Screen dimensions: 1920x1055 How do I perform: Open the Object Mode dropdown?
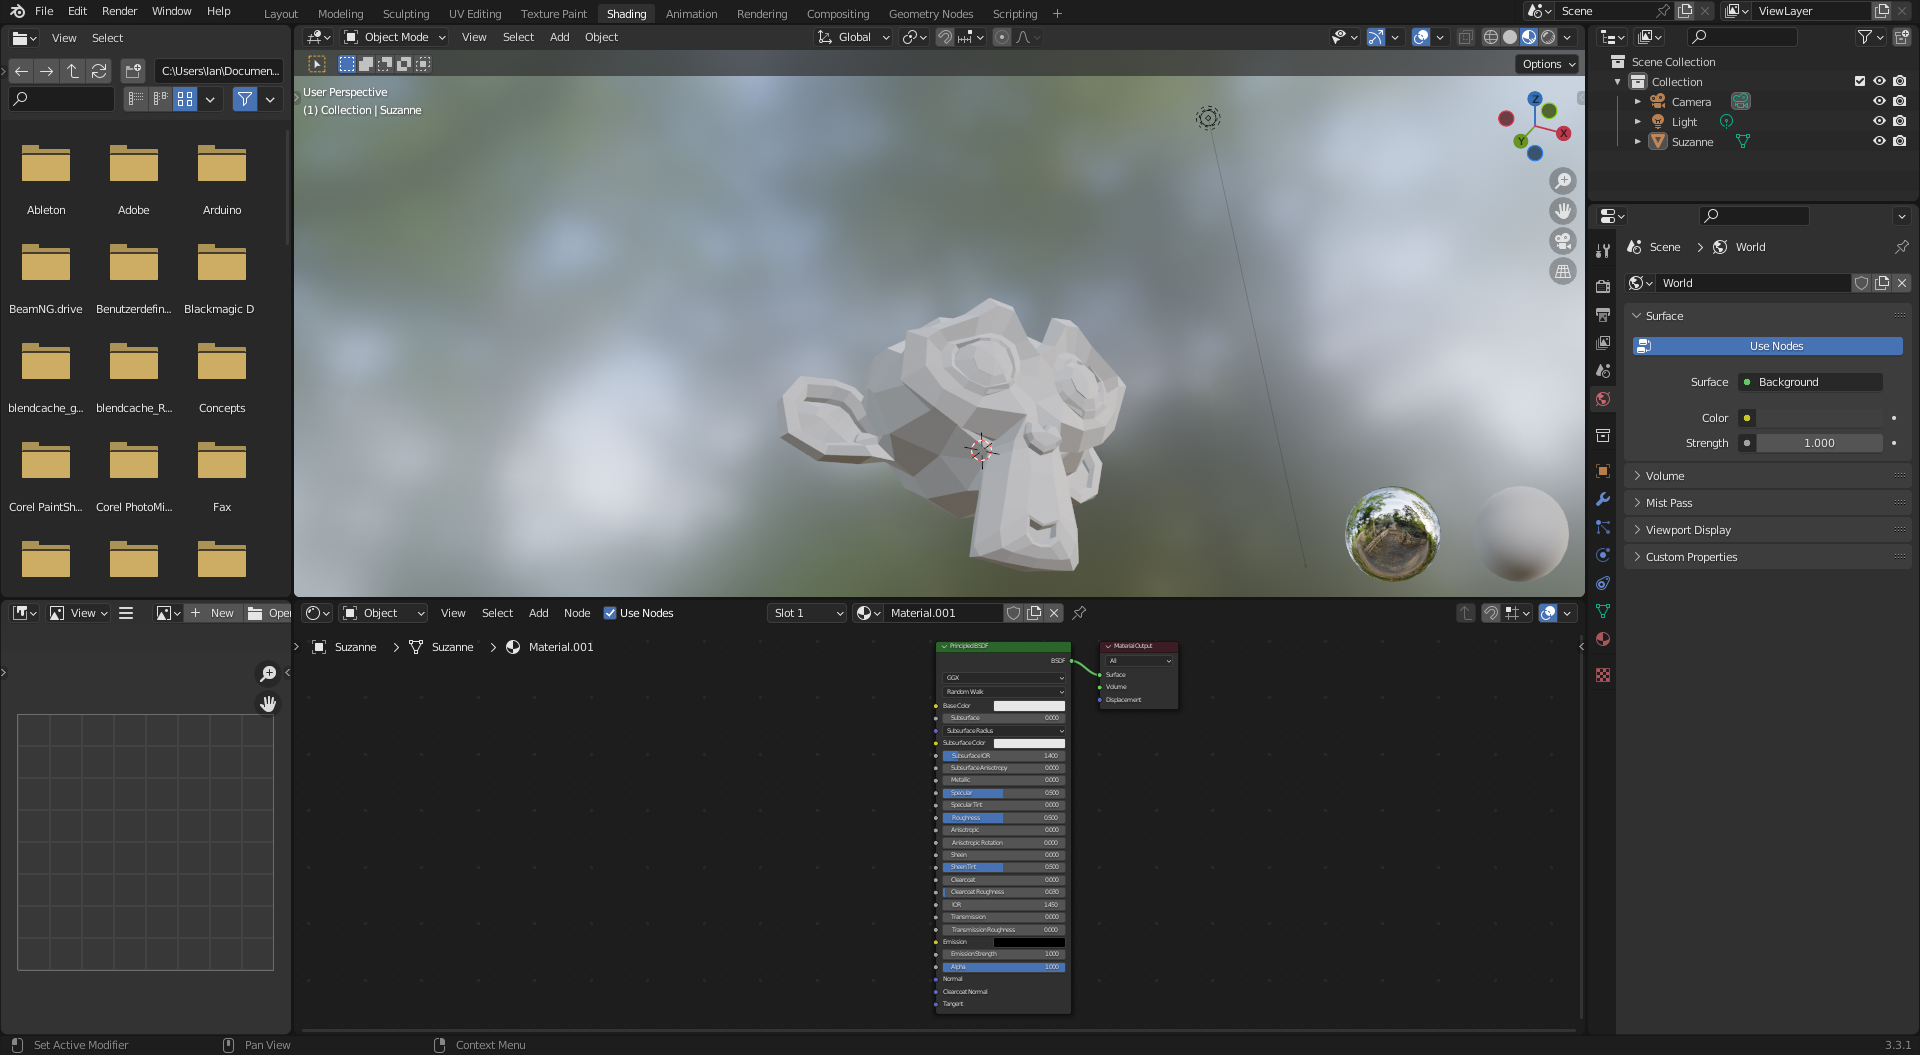pyautogui.click(x=393, y=37)
